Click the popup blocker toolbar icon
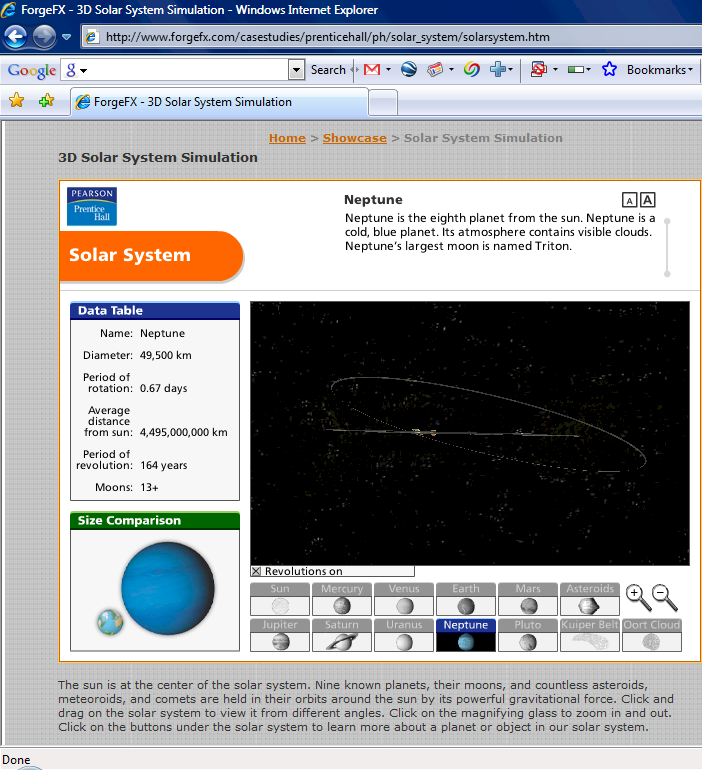The height and width of the screenshot is (770, 702). coord(539,70)
